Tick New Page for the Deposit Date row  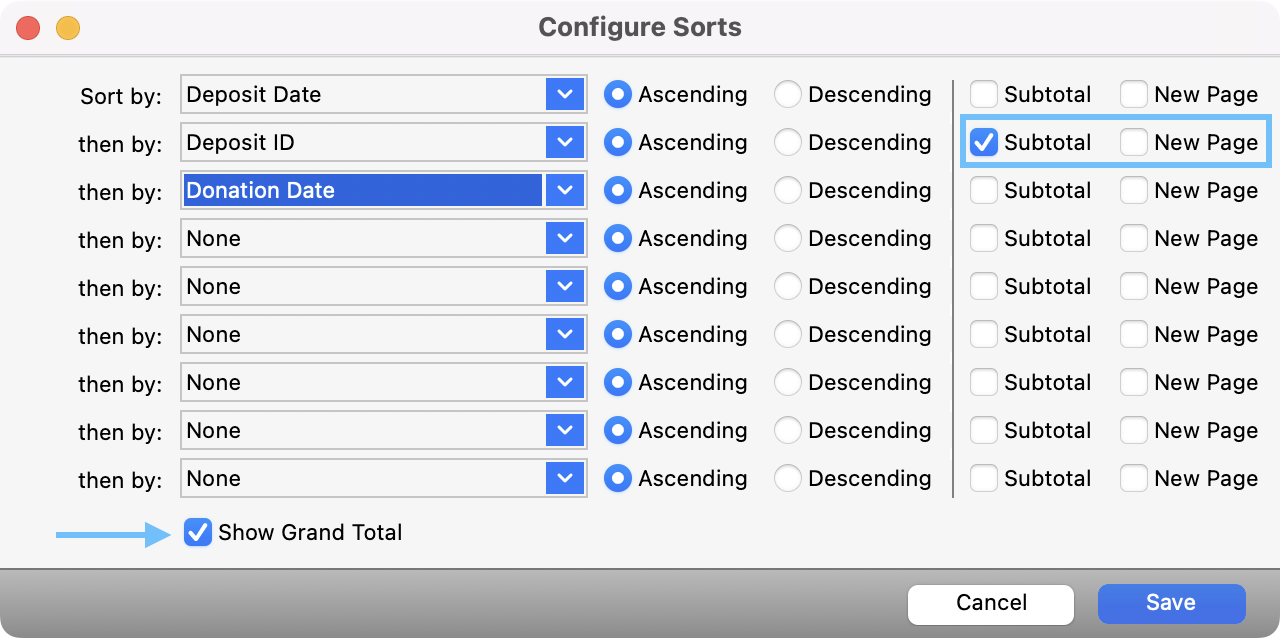[x=1134, y=95]
